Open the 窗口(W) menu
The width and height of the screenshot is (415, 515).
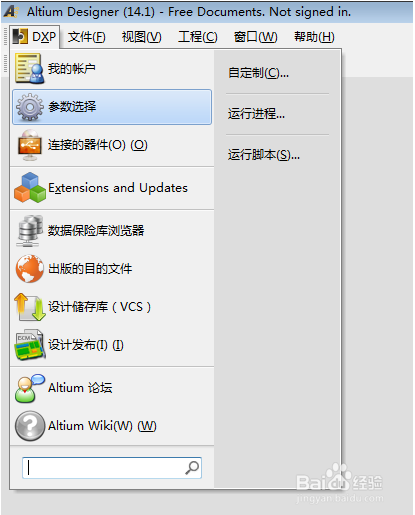255,37
